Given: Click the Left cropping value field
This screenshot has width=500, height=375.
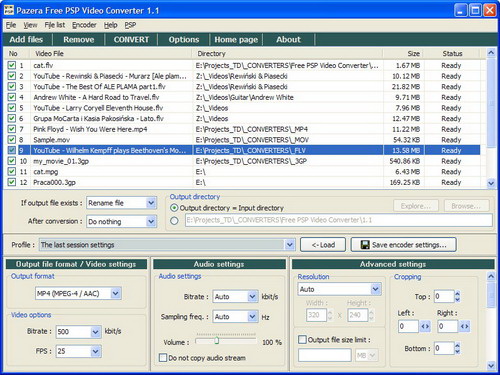Looking at the screenshot, I should (408, 326).
